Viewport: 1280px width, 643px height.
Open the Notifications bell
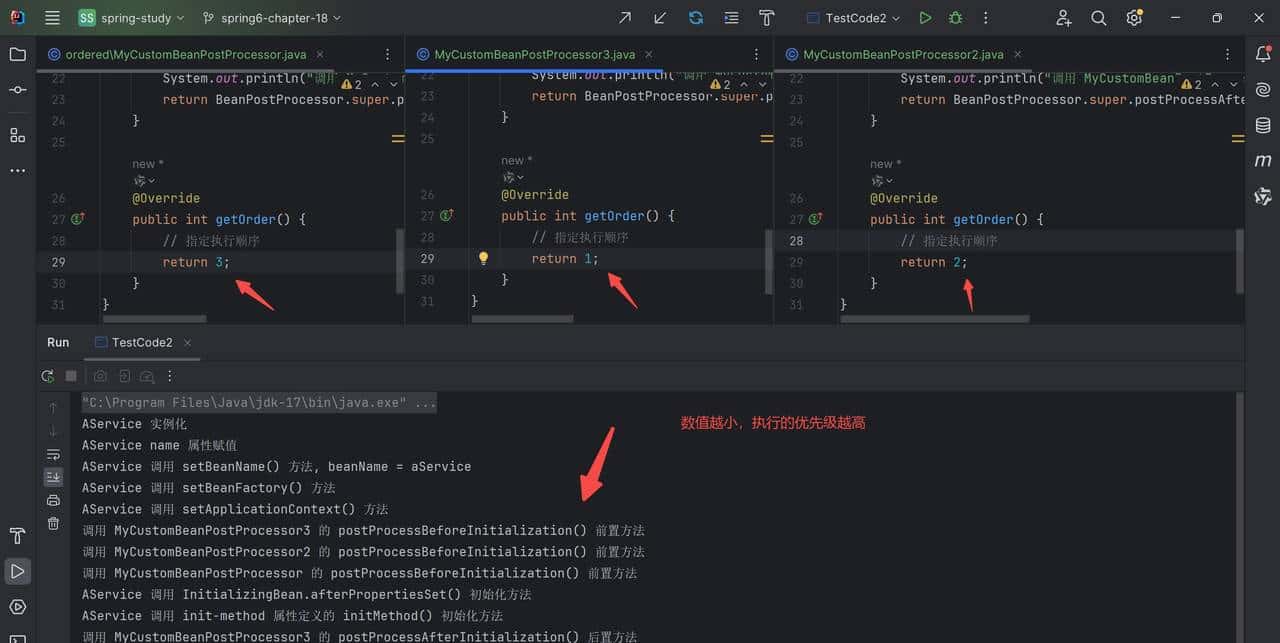[x=1263, y=54]
